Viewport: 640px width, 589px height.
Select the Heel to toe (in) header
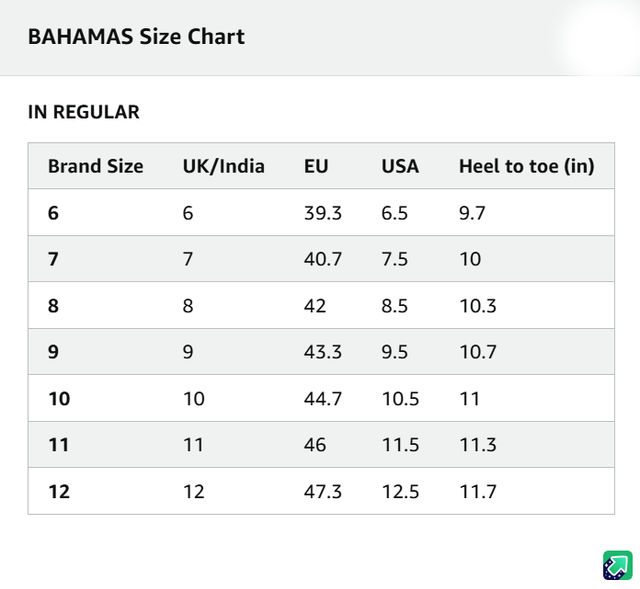(527, 166)
